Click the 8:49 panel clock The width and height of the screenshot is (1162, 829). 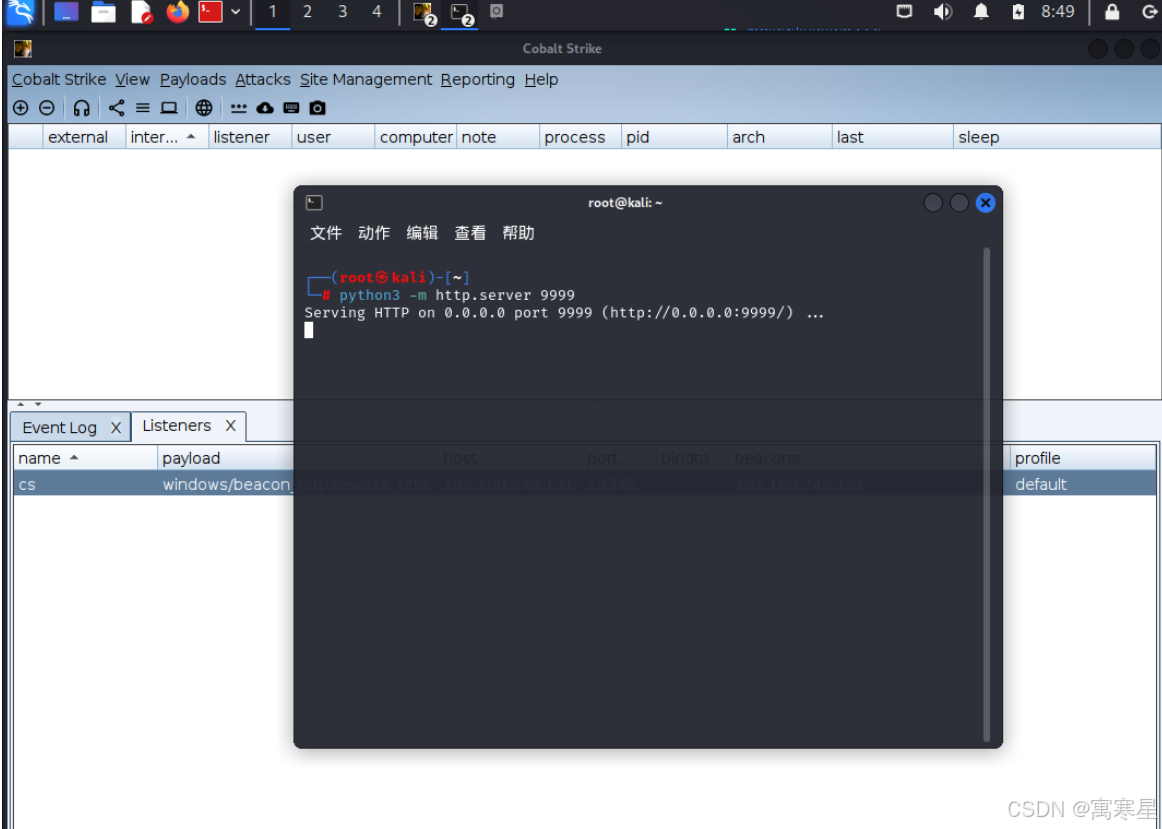click(1058, 11)
